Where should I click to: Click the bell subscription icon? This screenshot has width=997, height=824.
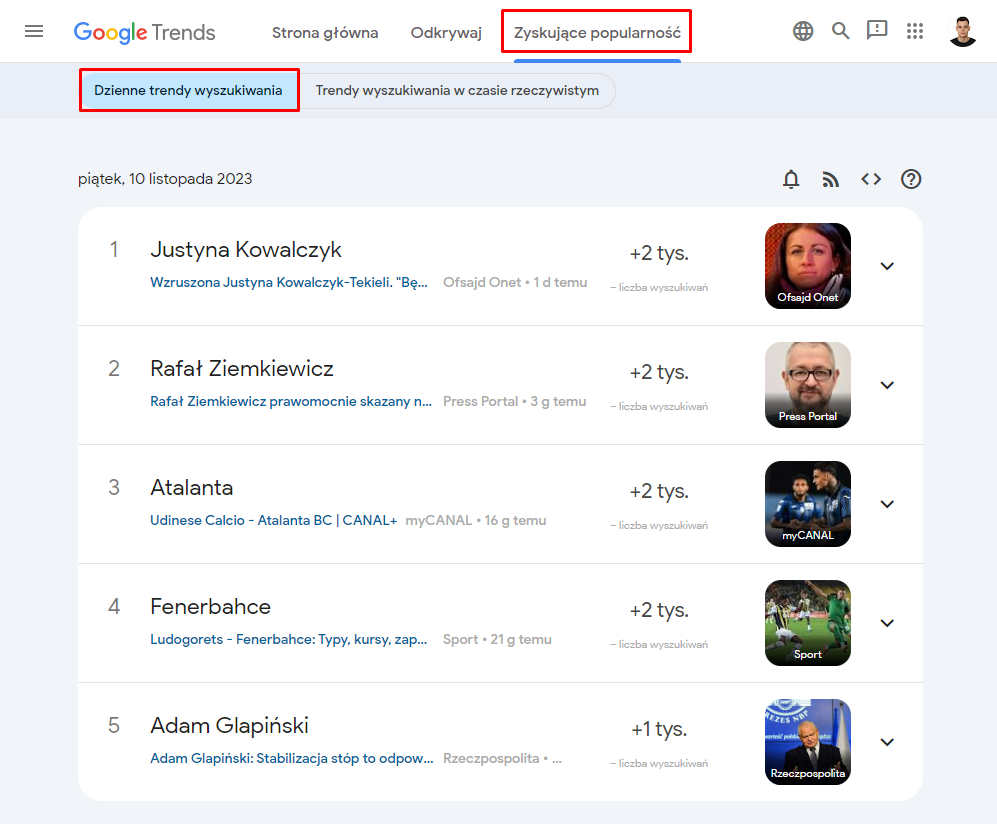pos(791,179)
